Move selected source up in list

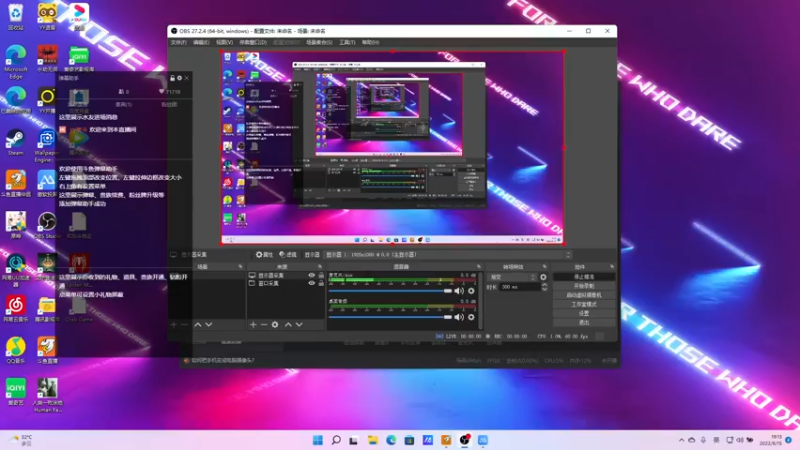point(288,324)
